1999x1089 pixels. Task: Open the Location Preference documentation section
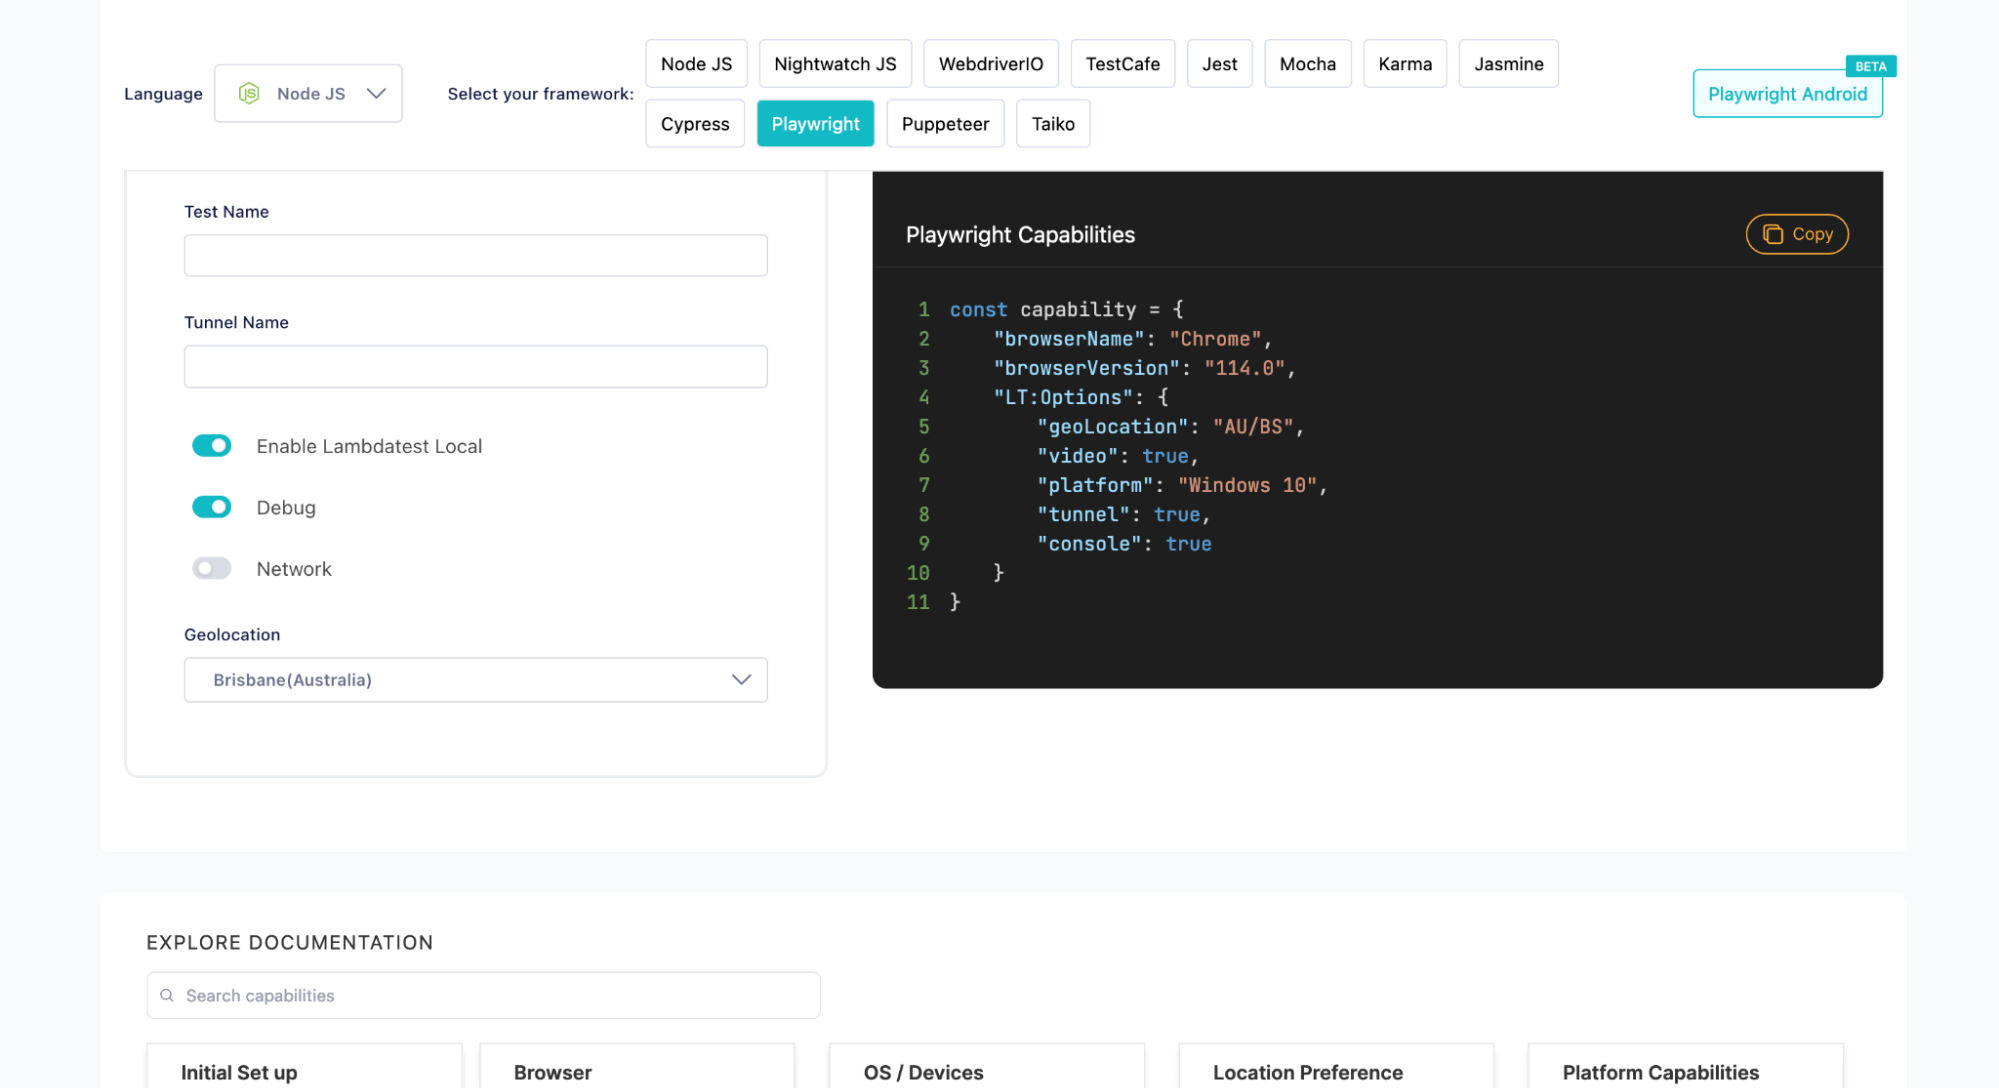(1307, 1072)
